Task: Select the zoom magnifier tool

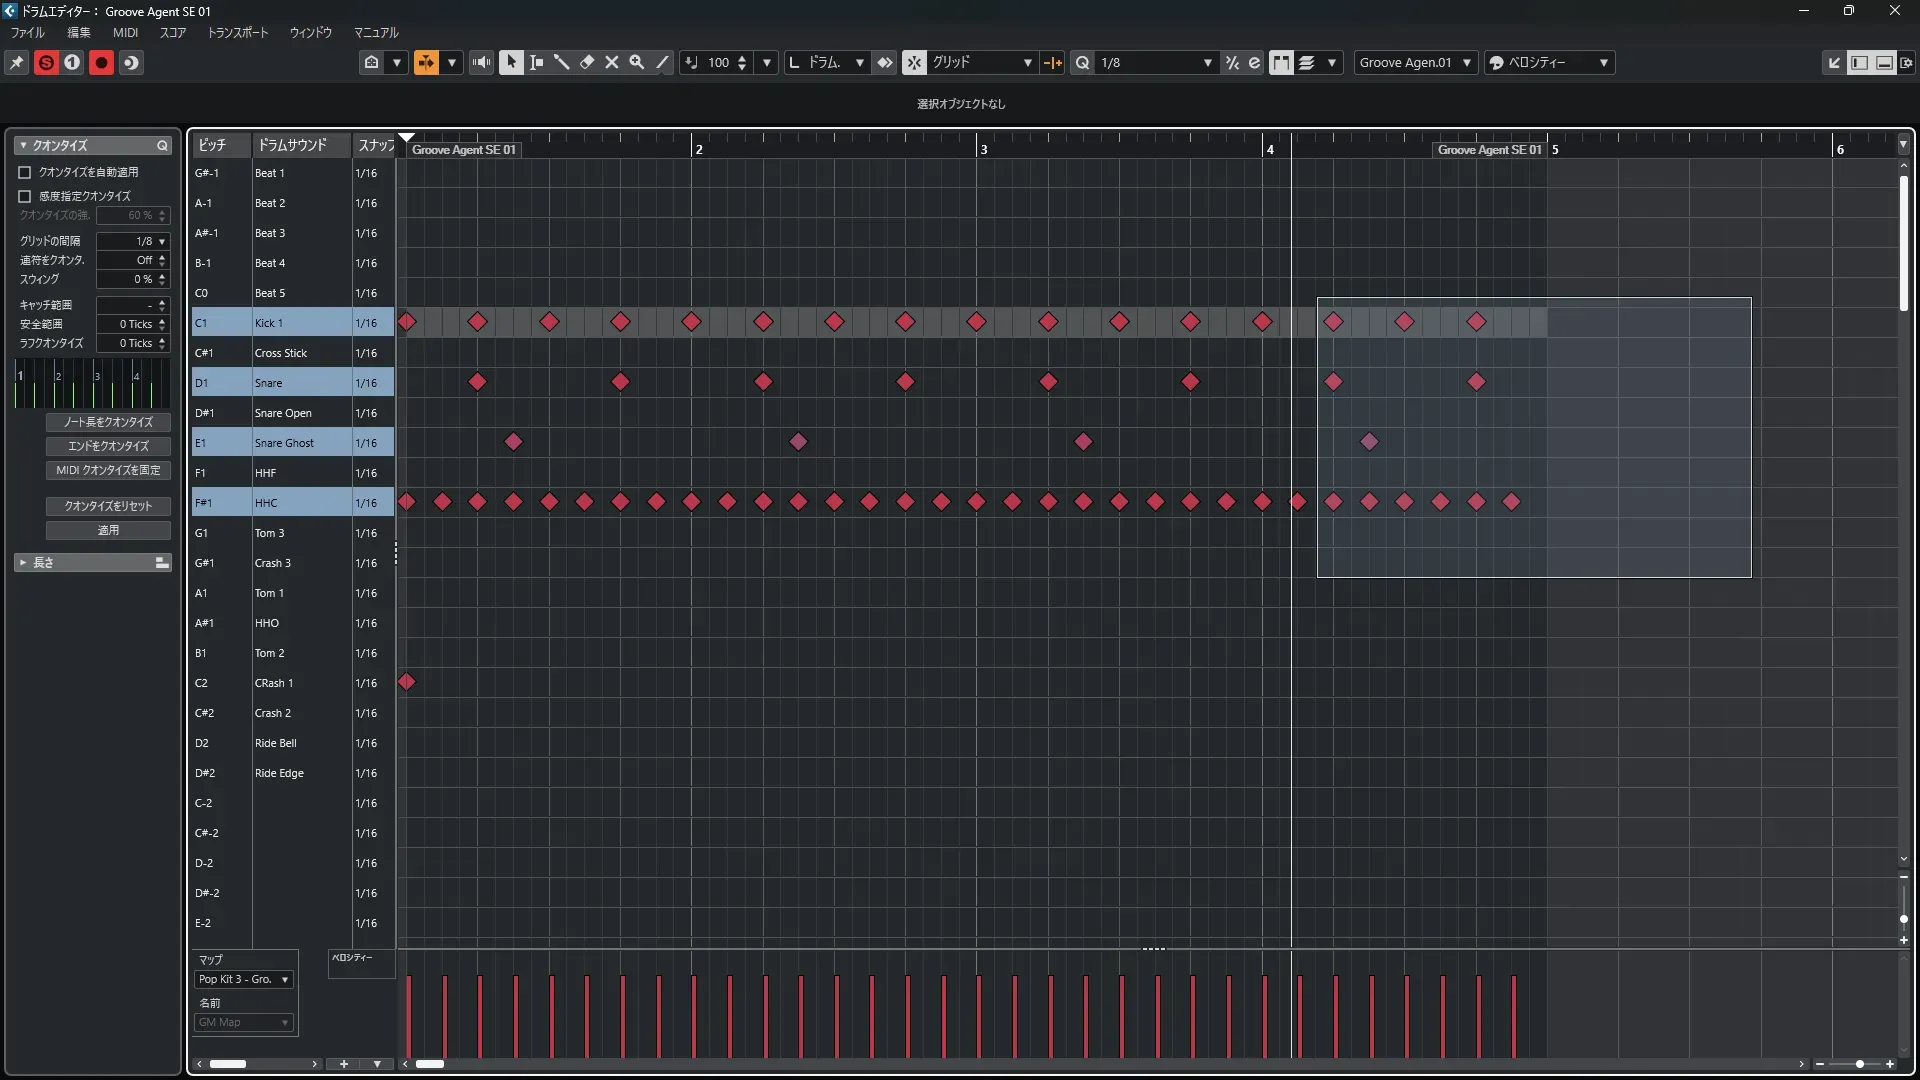Action: coord(637,62)
